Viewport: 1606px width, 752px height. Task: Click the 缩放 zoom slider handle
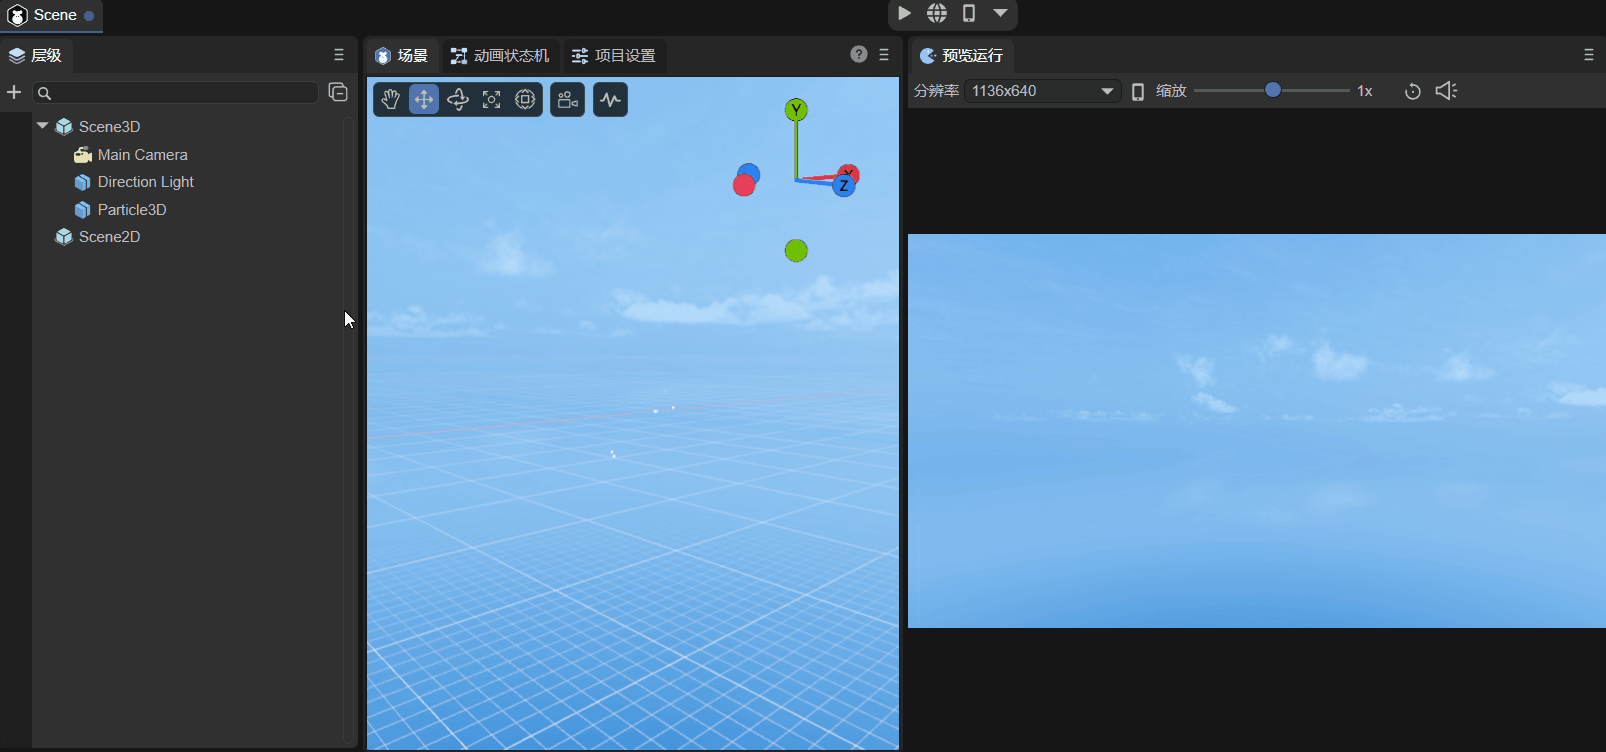[x=1273, y=90]
